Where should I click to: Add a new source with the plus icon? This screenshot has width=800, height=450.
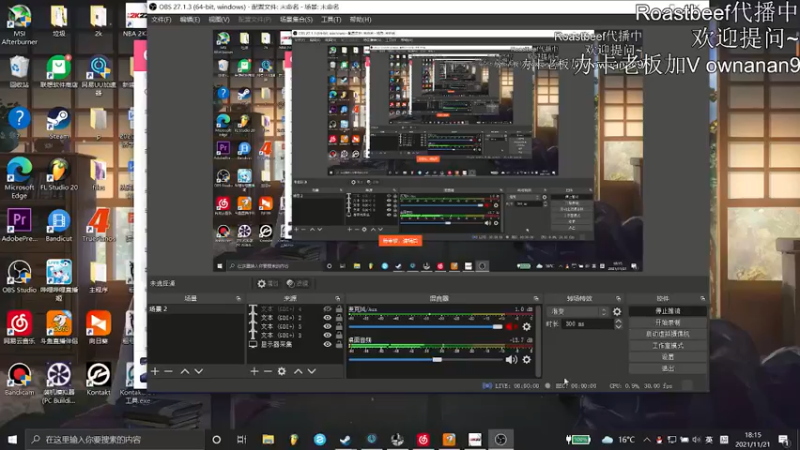pos(254,371)
